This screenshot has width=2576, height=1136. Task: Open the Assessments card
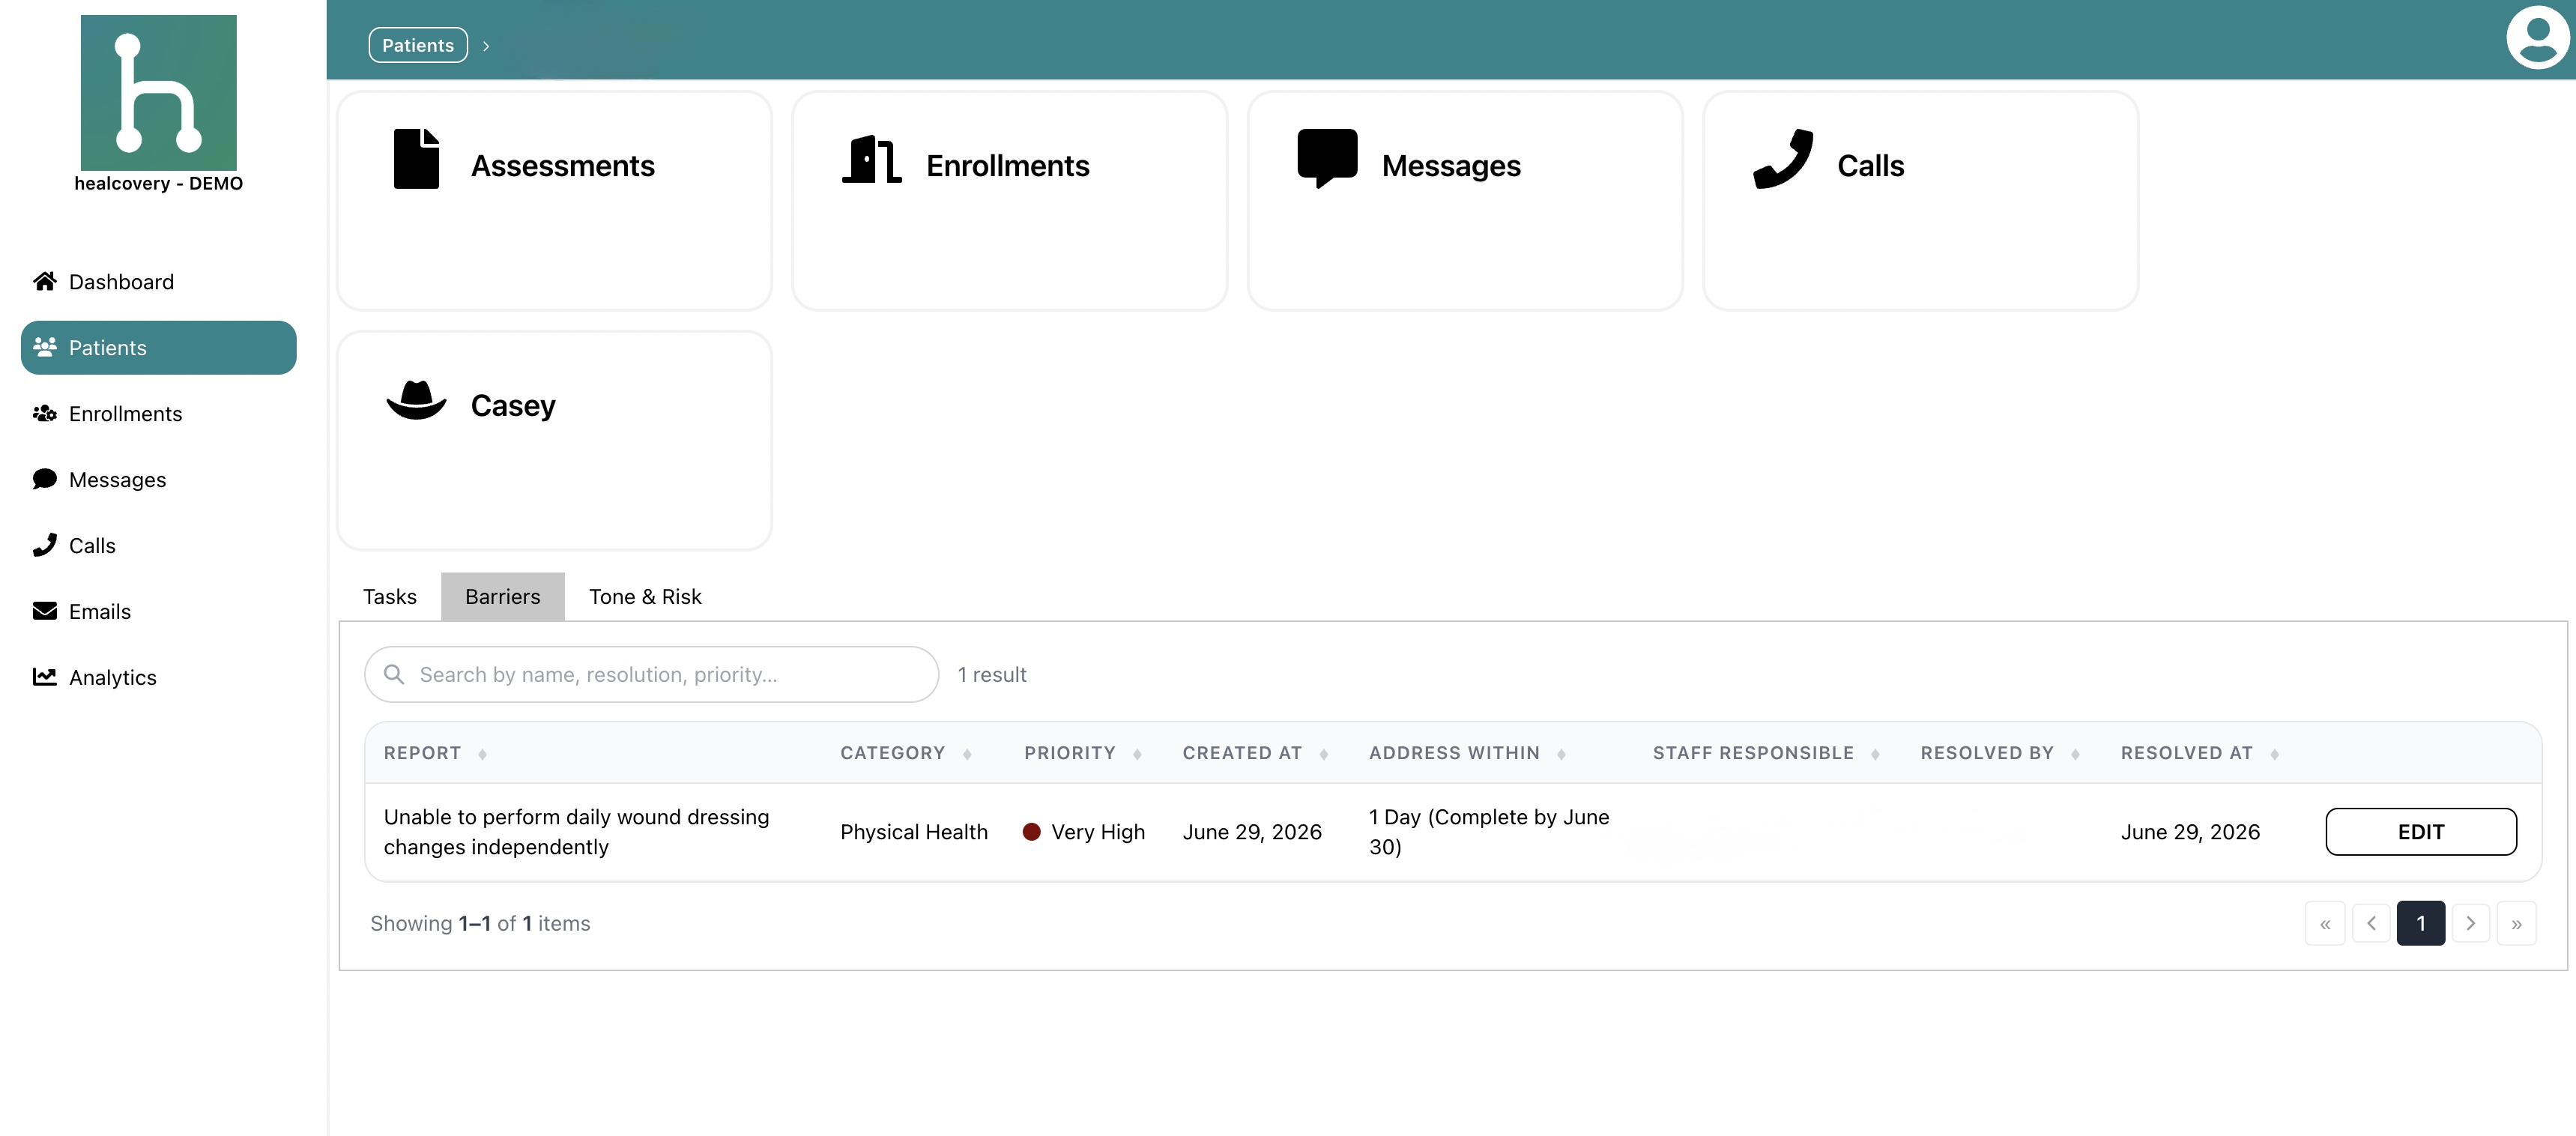click(x=554, y=201)
